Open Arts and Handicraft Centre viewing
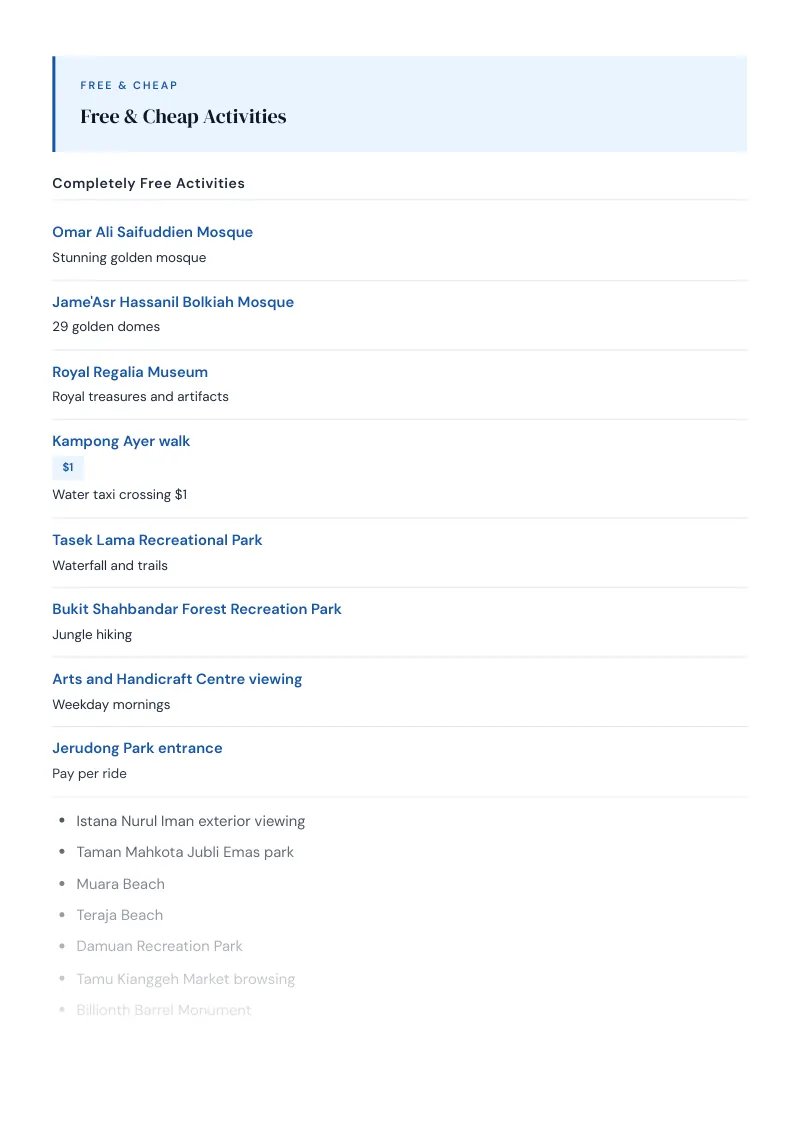Viewport: 800px width, 1132px height. (x=177, y=679)
